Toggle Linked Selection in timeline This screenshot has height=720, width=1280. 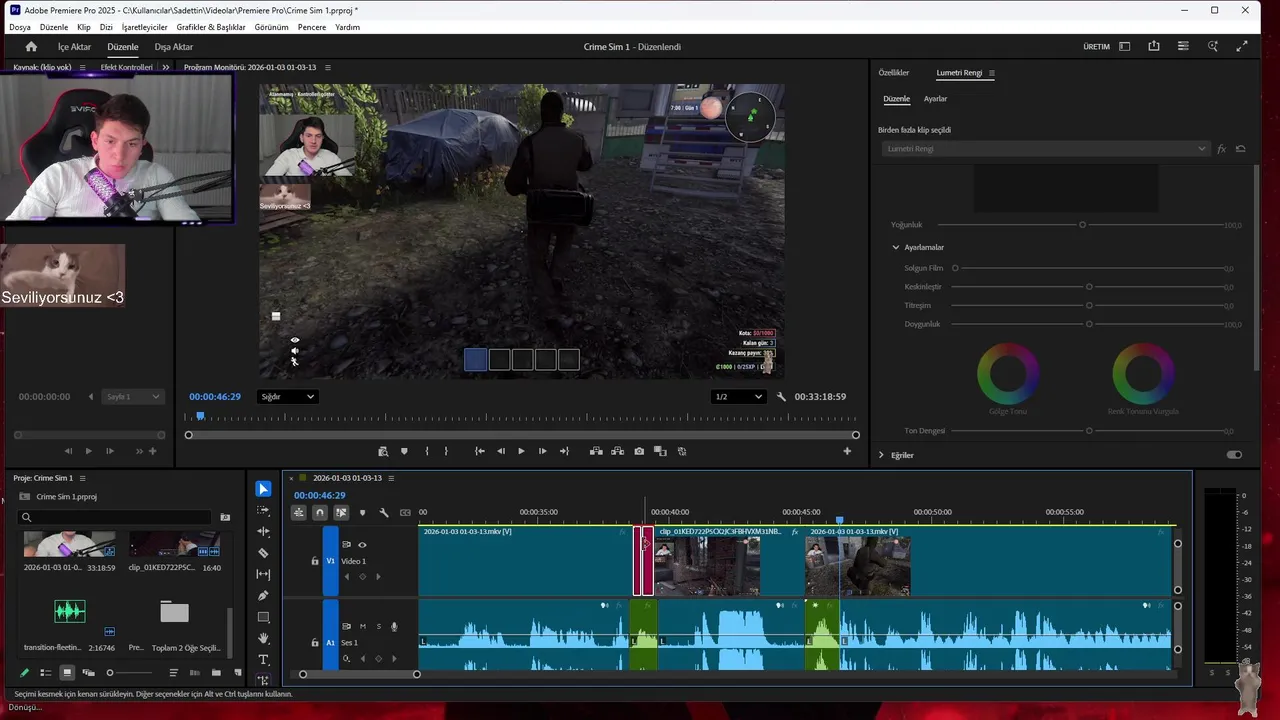tap(341, 513)
